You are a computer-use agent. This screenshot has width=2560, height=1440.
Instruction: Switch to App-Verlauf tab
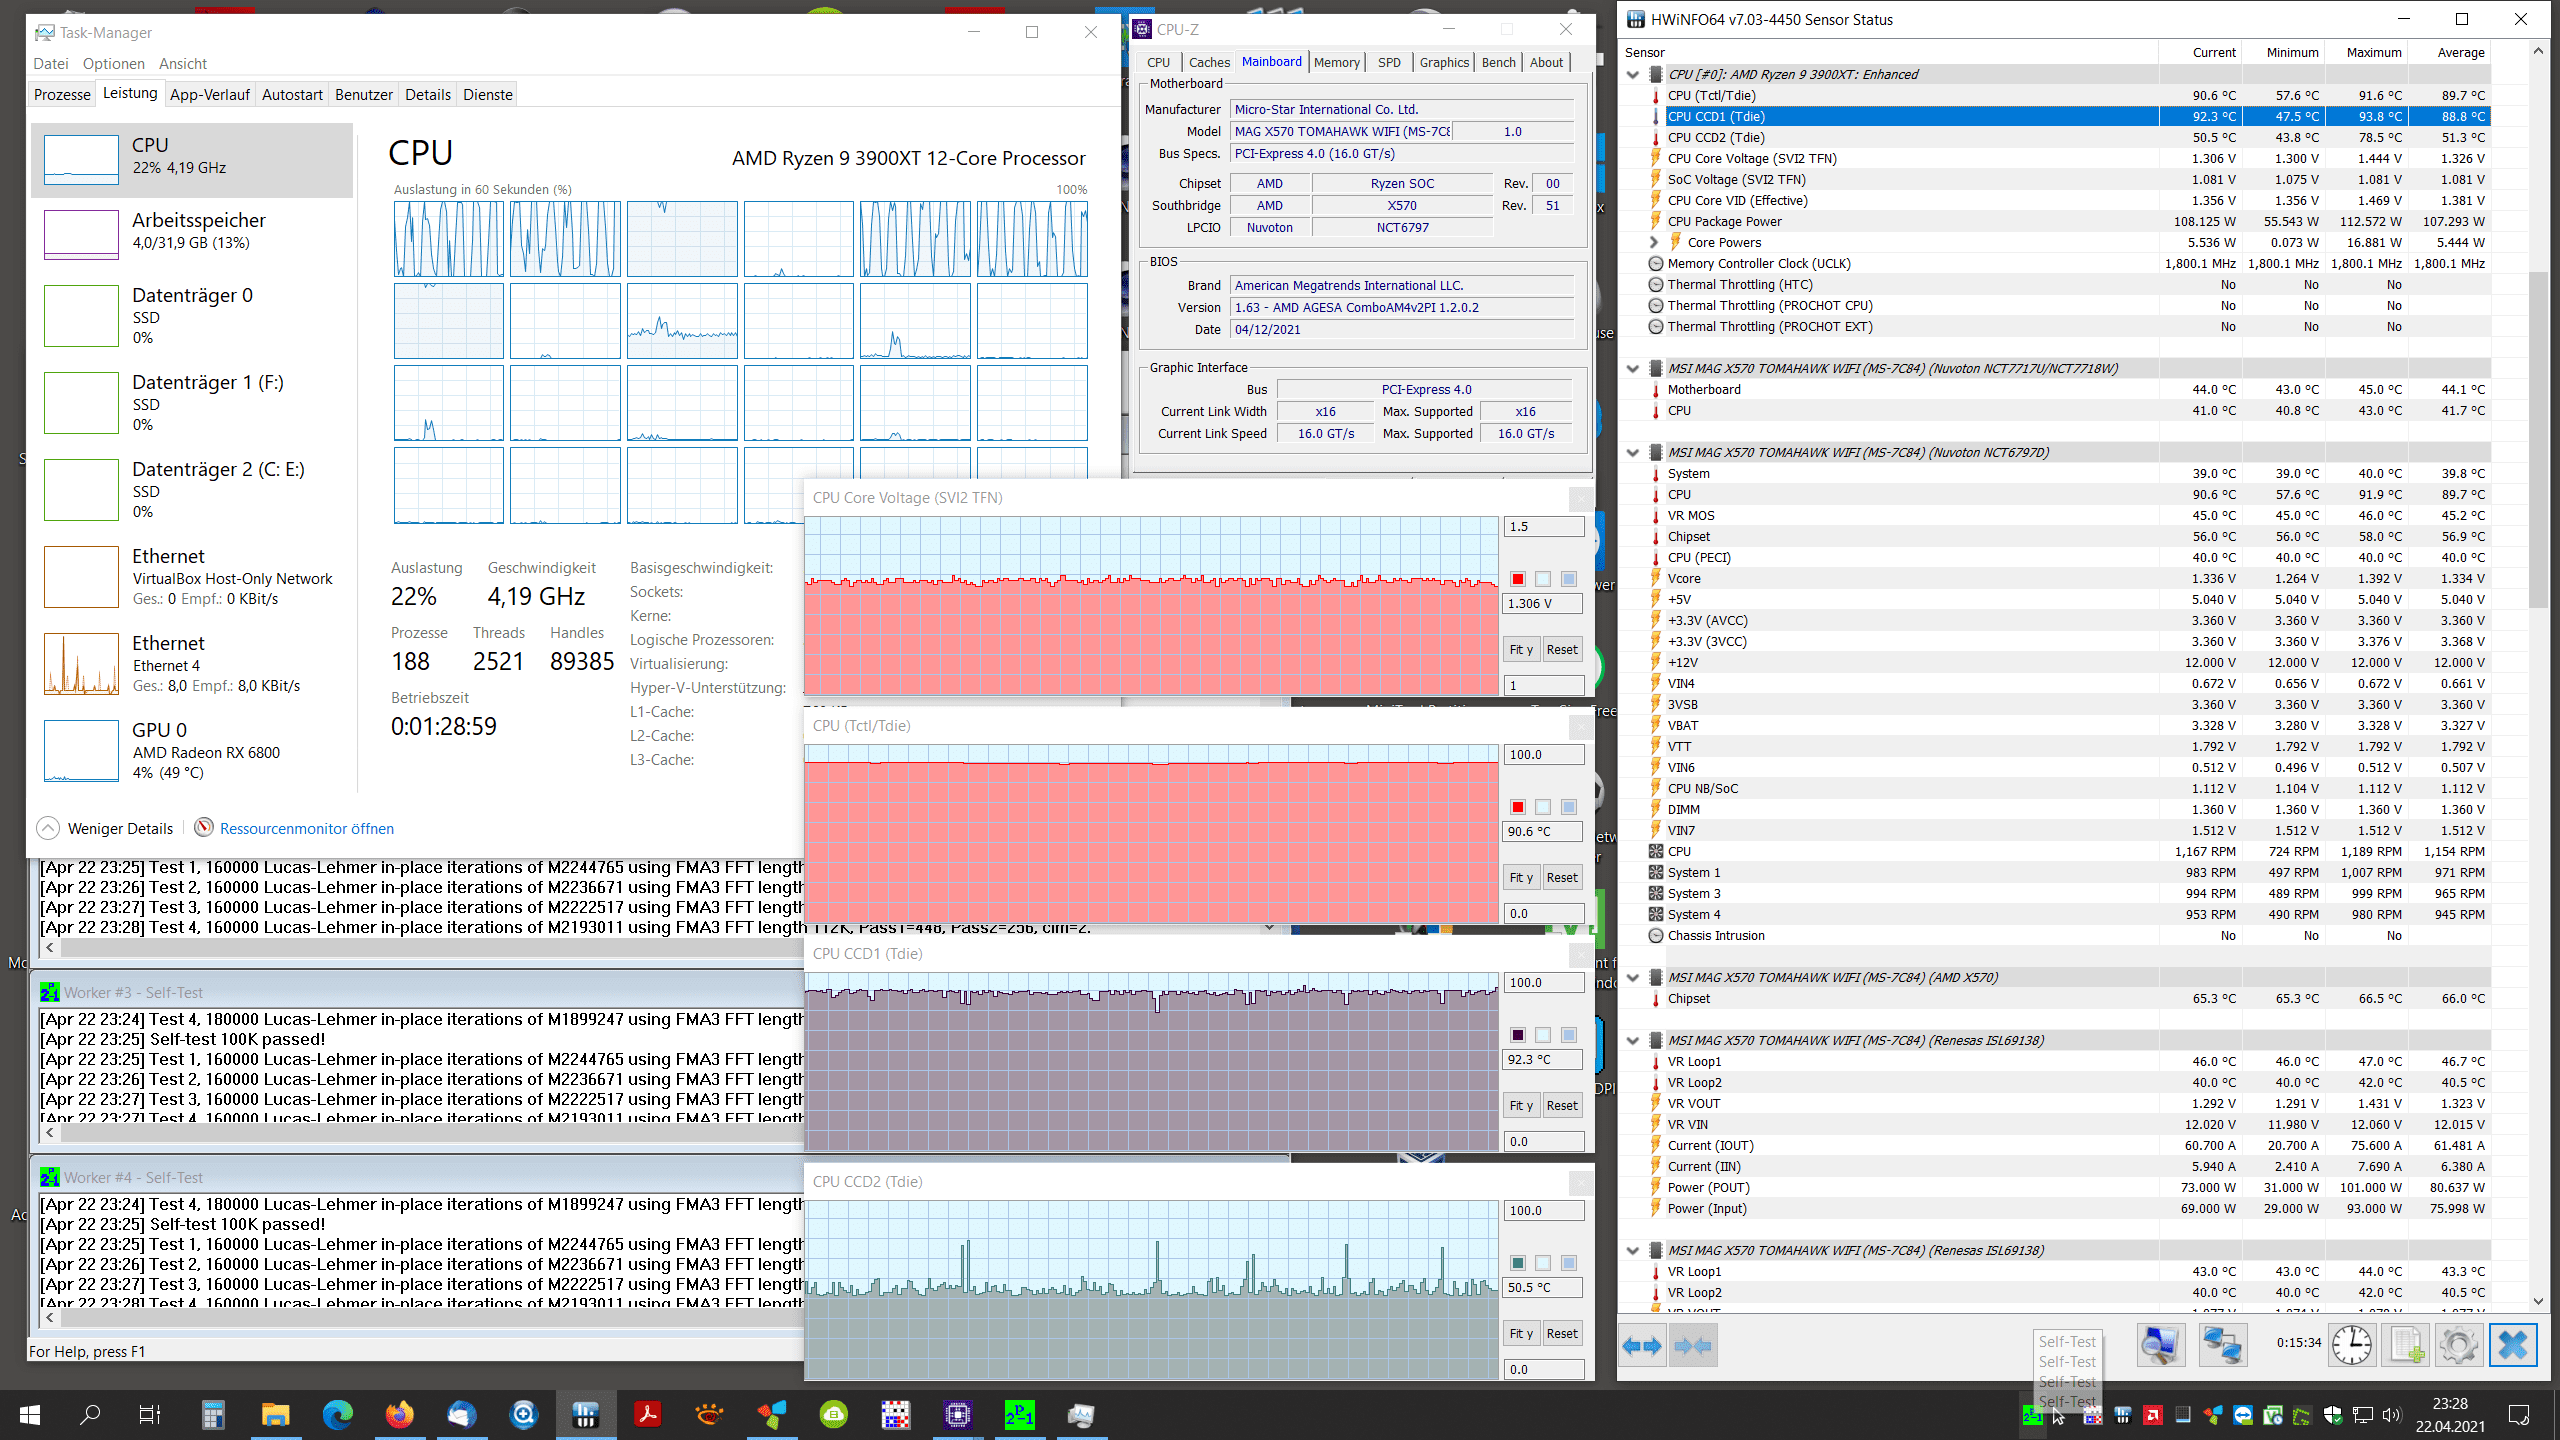pyautogui.click(x=210, y=94)
